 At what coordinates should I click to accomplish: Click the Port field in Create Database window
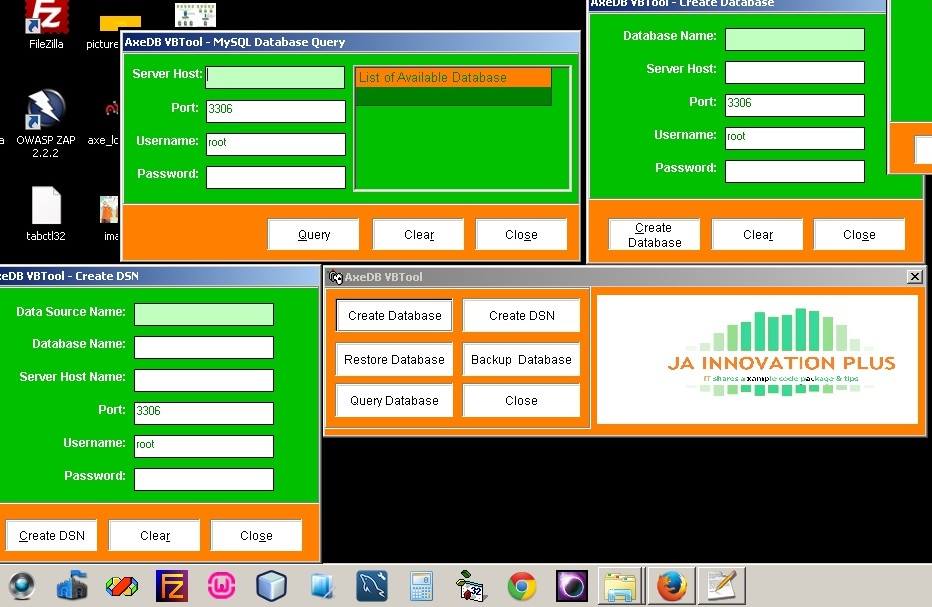tap(795, 105)
